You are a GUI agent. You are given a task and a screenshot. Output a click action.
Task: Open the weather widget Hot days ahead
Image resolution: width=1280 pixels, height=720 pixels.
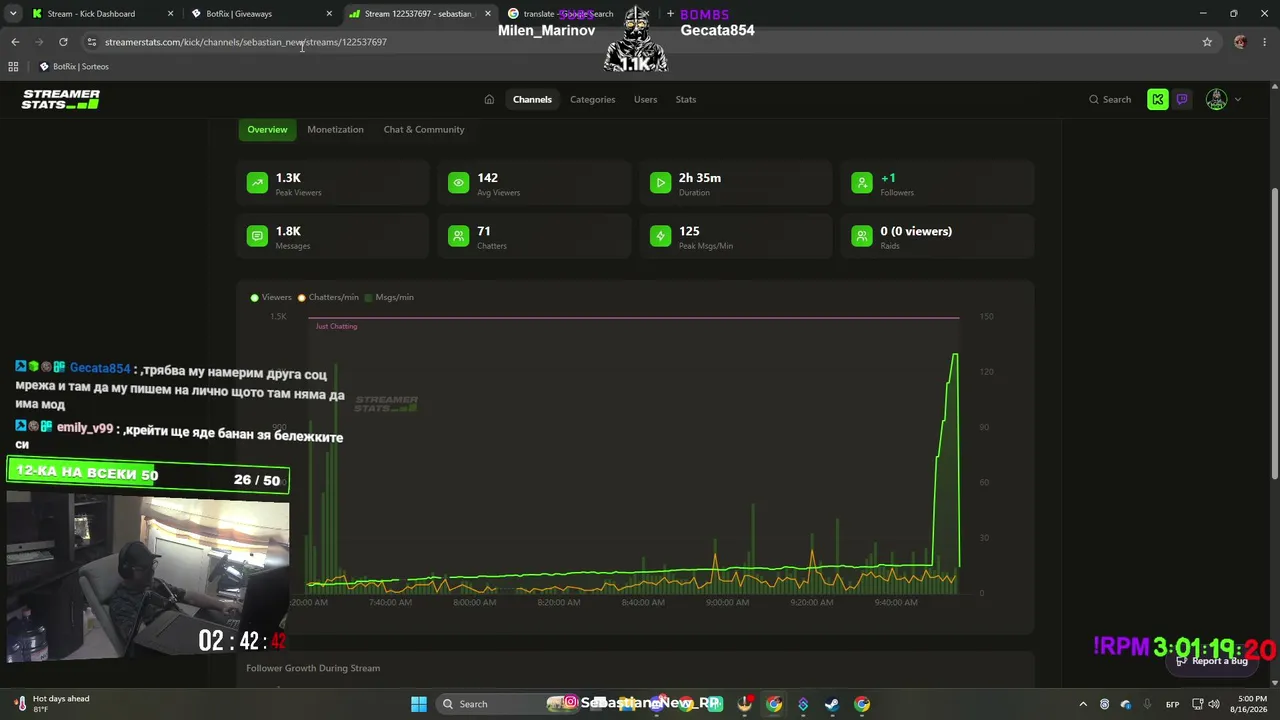click(x=52, y=704)
